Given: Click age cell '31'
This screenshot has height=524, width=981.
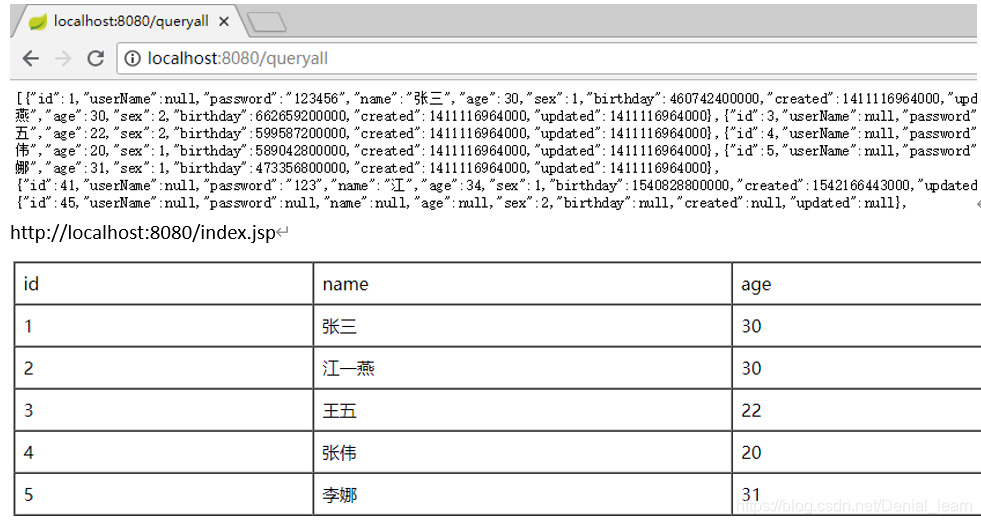Looking at the screenshot, I should (x=857, y=495).
